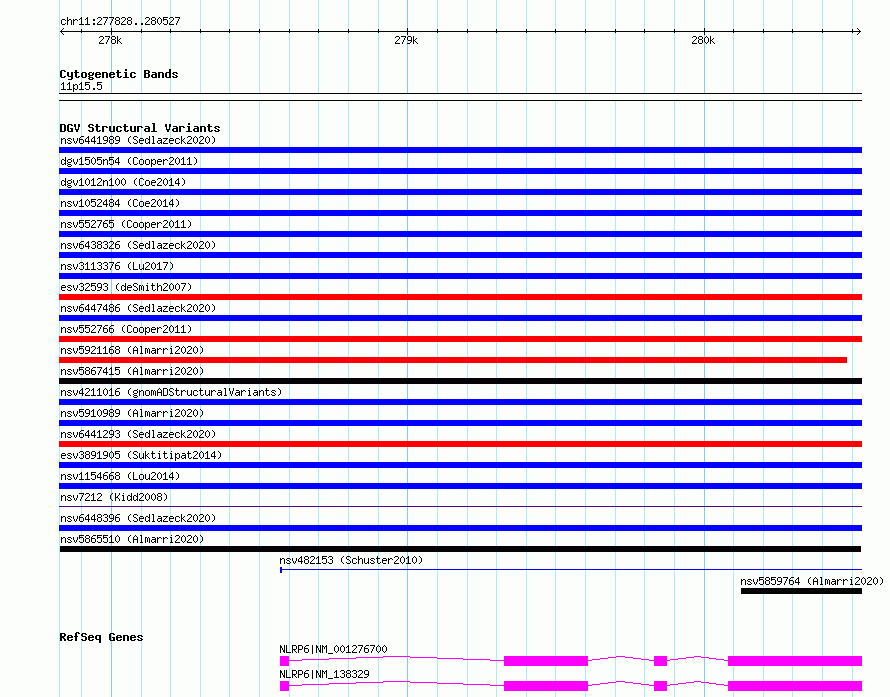Select the nsv552765 (Cooper2011) label
Screen dimensions: 890x697
click(126, 224)
